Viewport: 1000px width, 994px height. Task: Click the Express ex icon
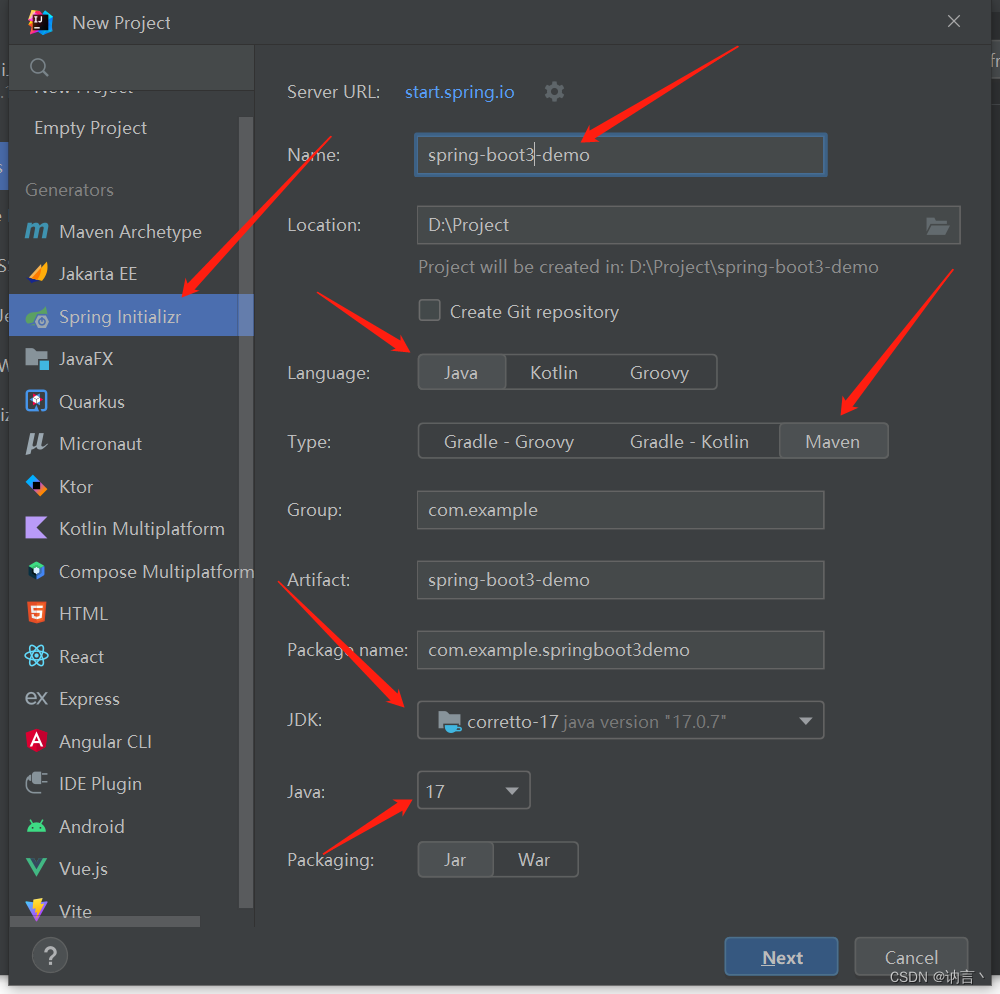(36, 698)
